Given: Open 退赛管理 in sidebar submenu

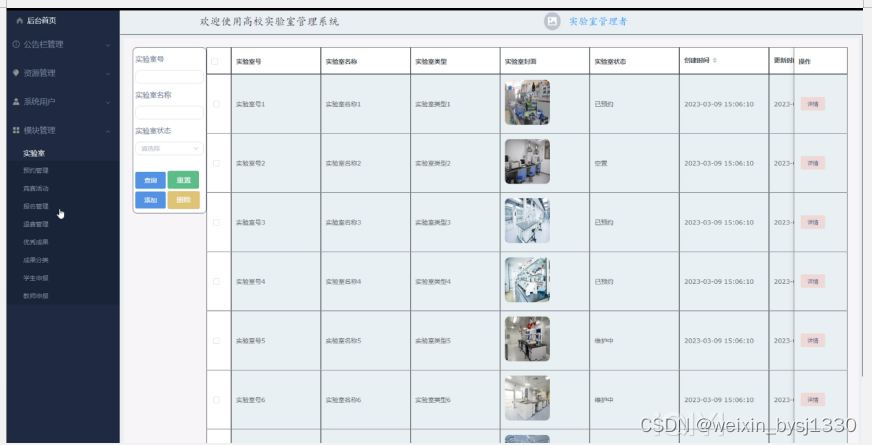Looking at the screenshot, I should (x=36, y=224).
